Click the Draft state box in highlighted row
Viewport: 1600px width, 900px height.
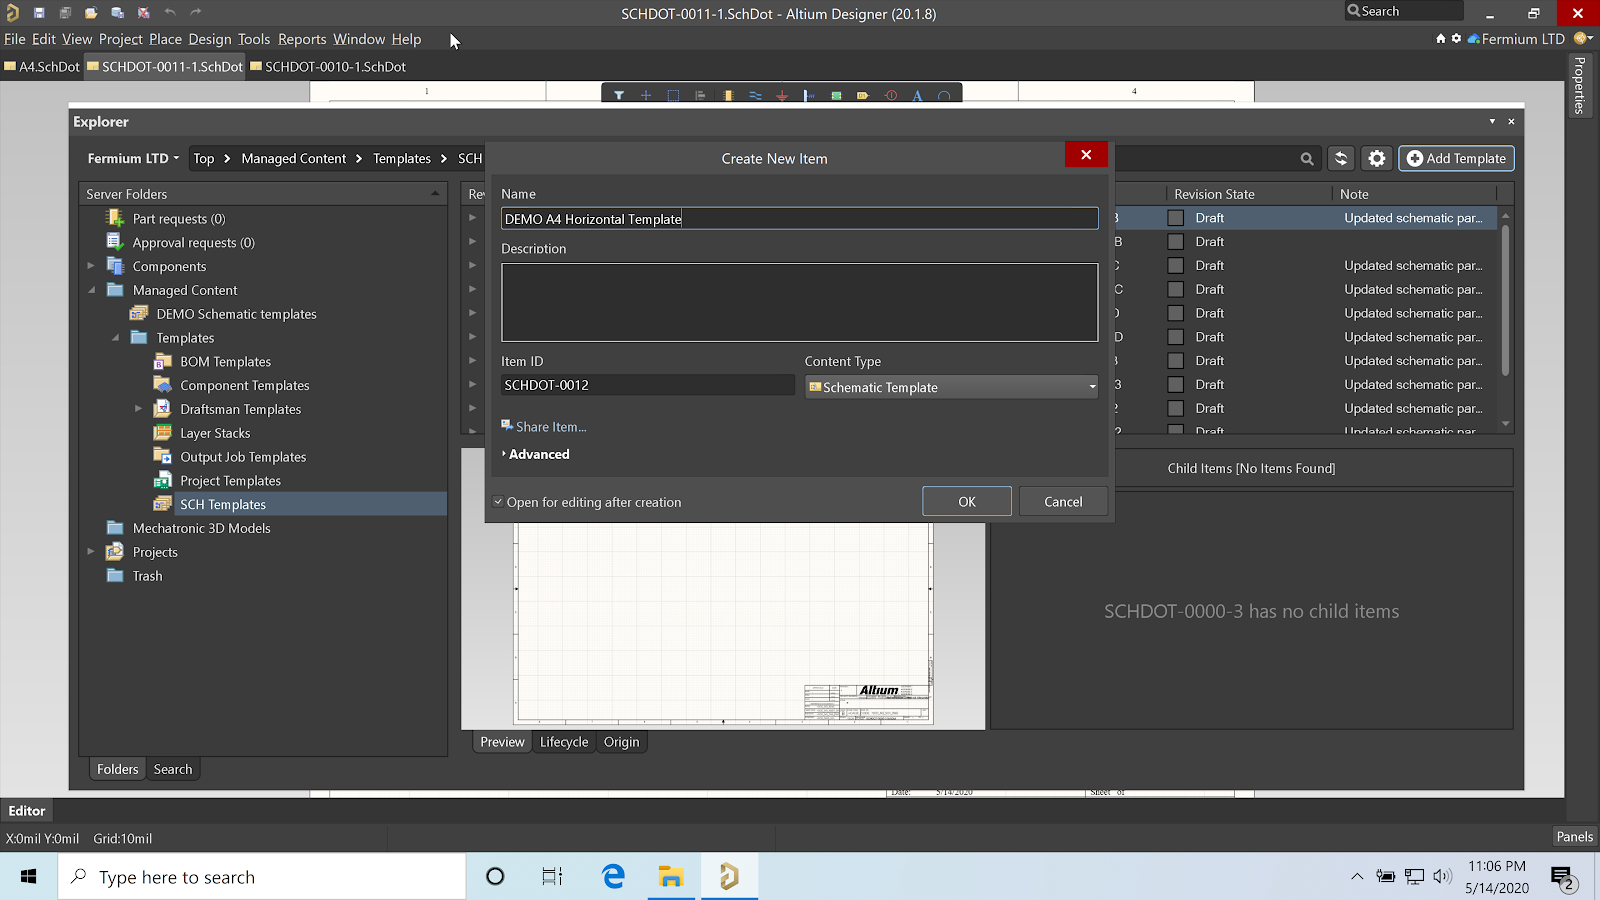tap(1176, 218)
